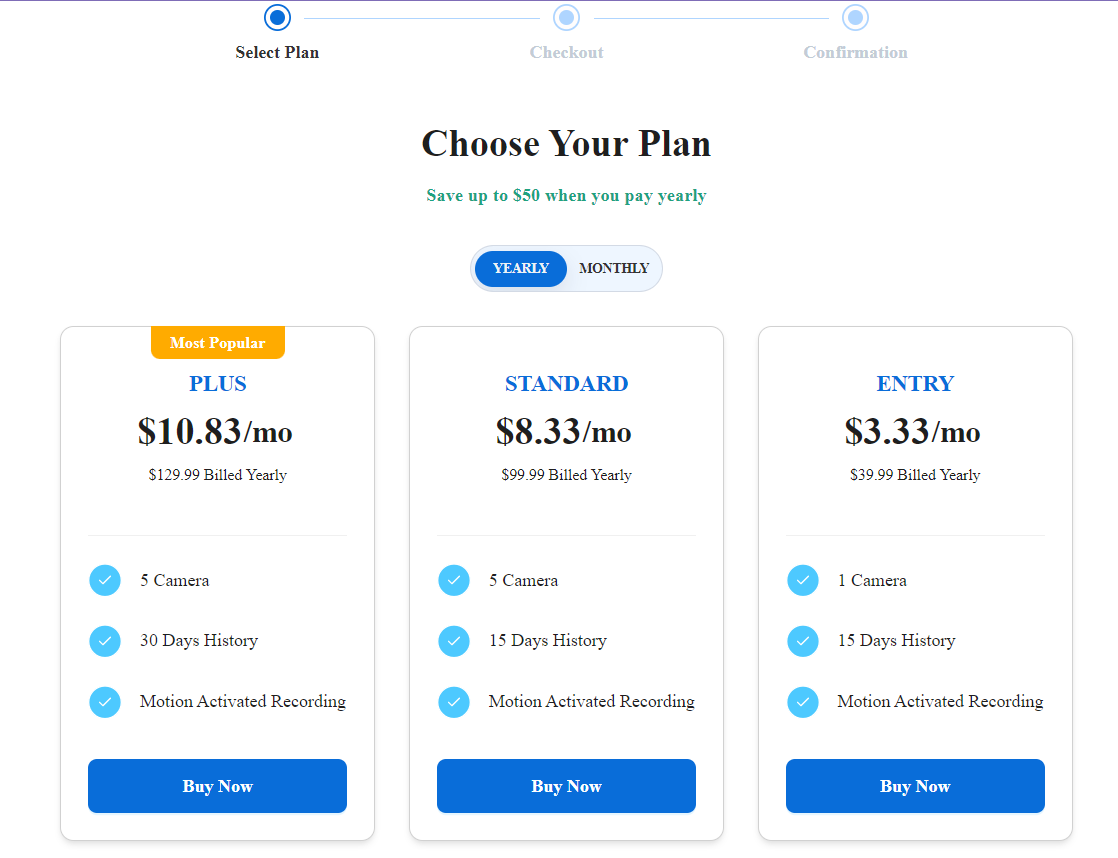This screenshot has height=858, width=1118.
Task: Click the Select Plan step circle
Action: tap(277, 17)
